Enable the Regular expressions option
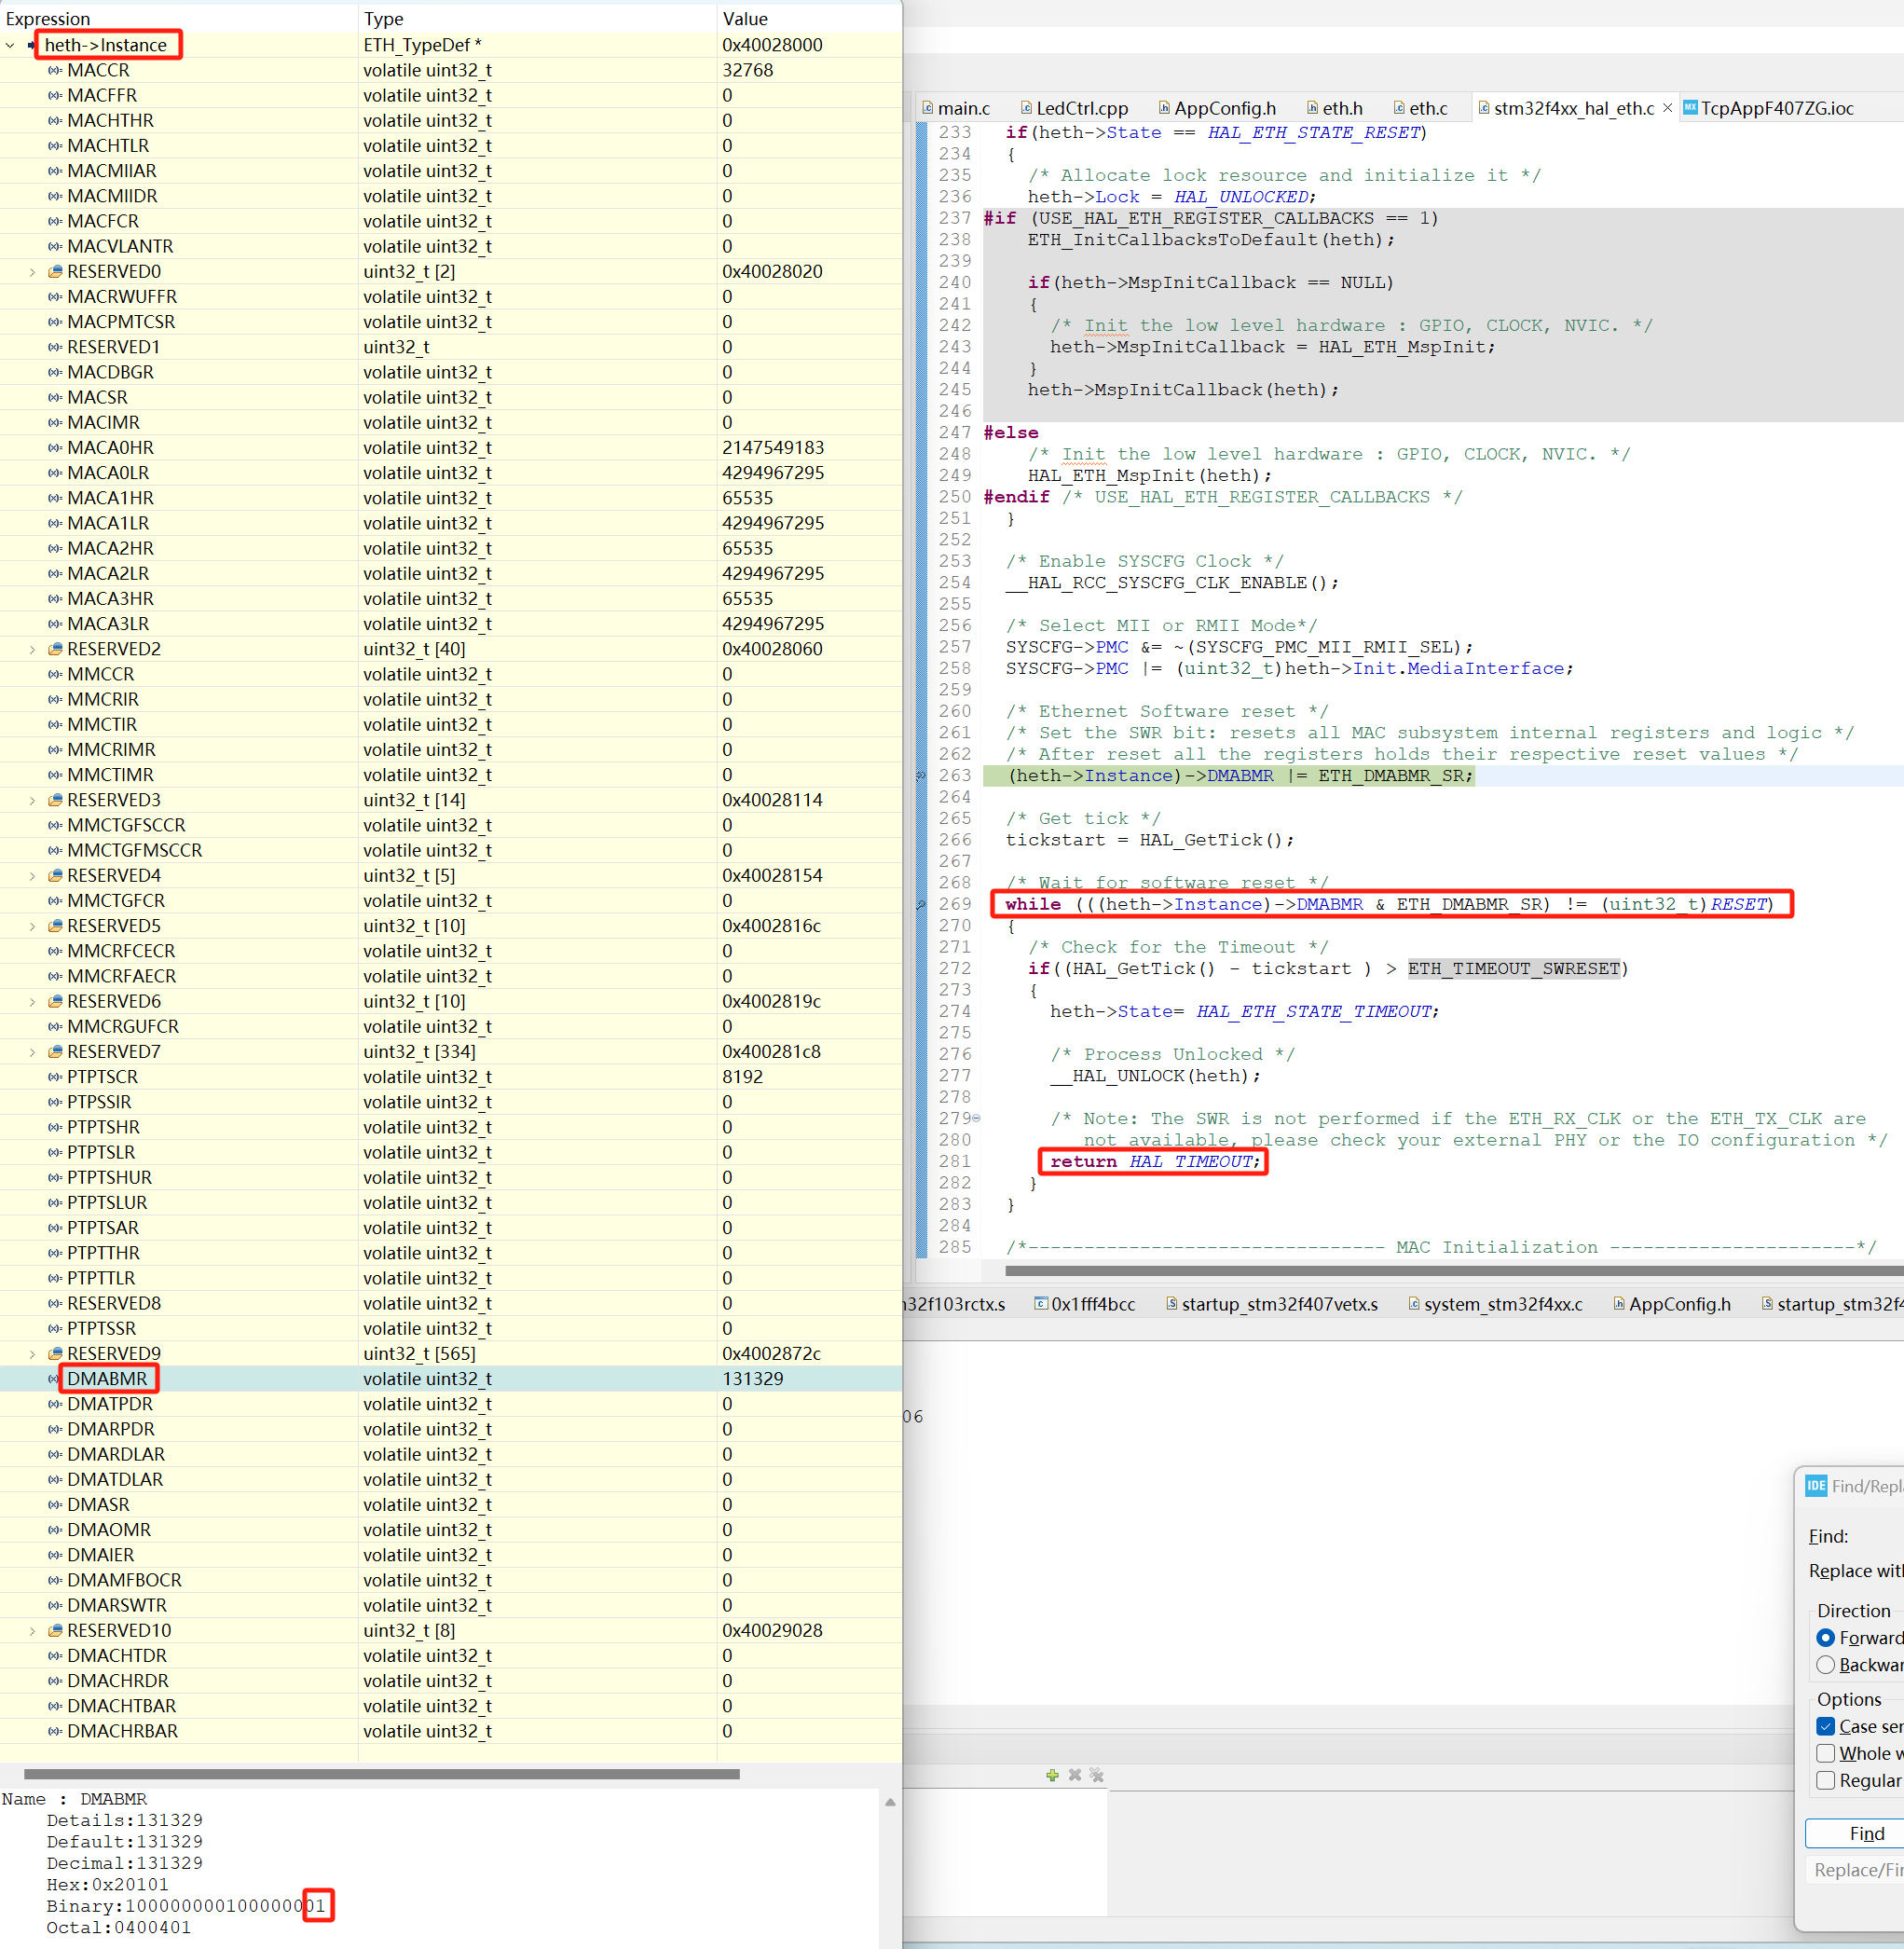Image resolution: width=1904 pixels, height=1949 pixels. point(1828,1780)
